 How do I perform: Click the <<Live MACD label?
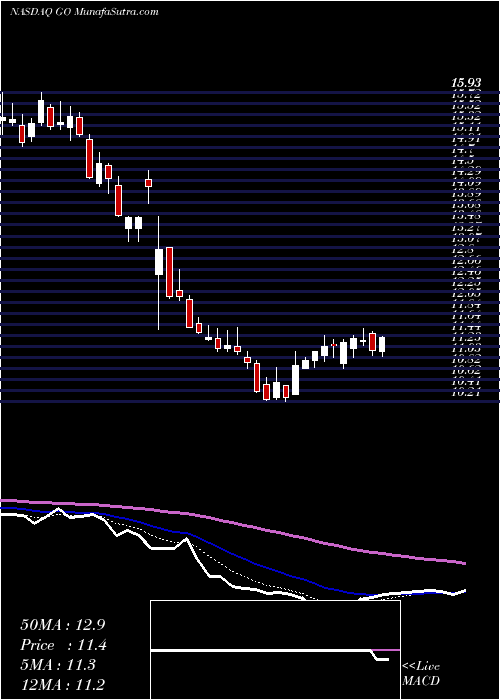[x=421, y=674]
